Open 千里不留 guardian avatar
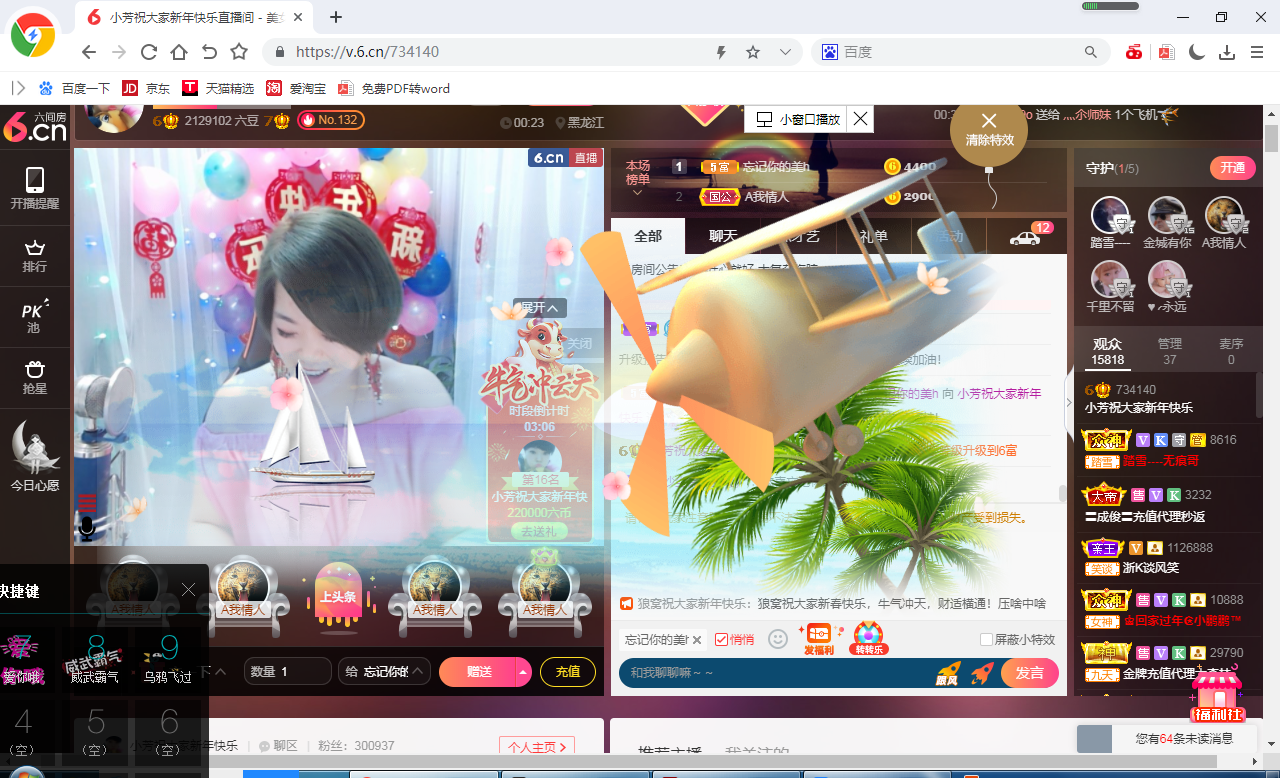1280x778 pixels. coord(1110,280)
